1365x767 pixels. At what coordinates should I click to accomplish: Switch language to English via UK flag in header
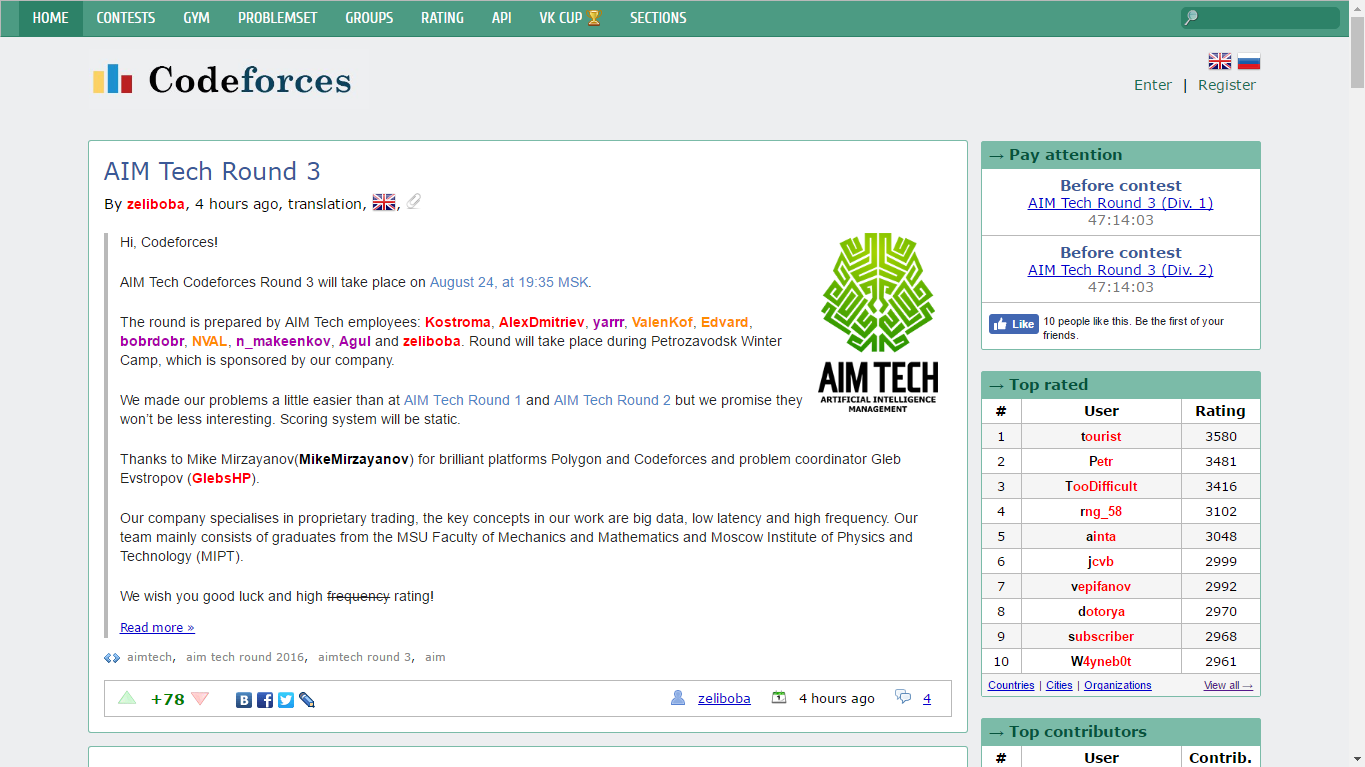click(1220, 61)
